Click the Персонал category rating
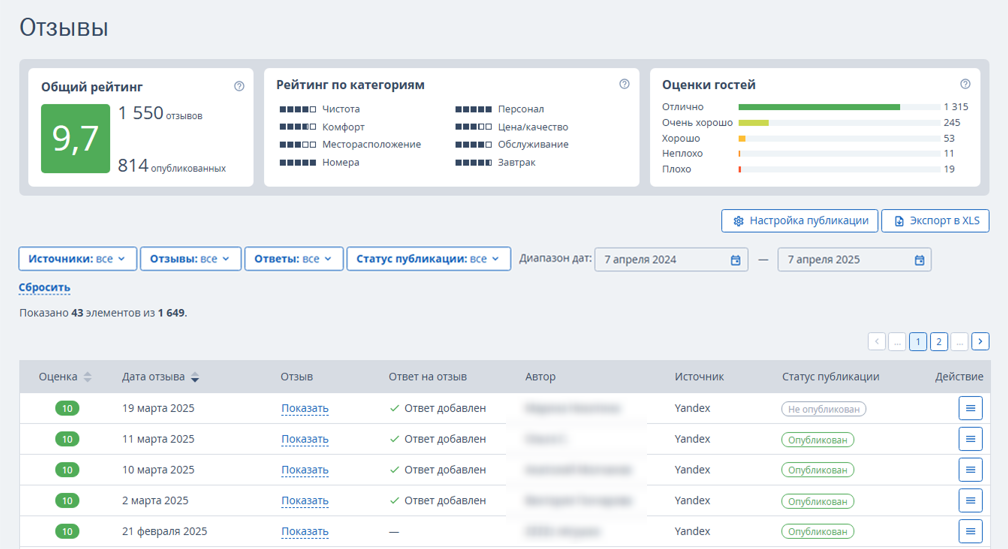Viewport: 1008px width, 549px height. coord(500,109)
